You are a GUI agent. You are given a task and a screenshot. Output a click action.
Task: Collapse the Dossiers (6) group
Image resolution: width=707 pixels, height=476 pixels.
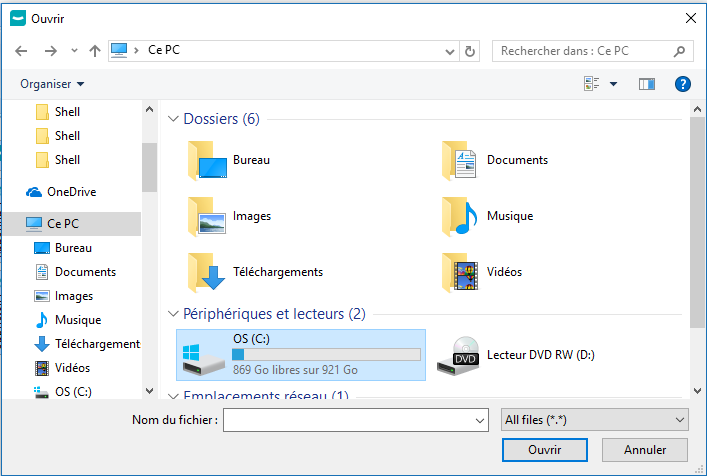coord(174,120)
